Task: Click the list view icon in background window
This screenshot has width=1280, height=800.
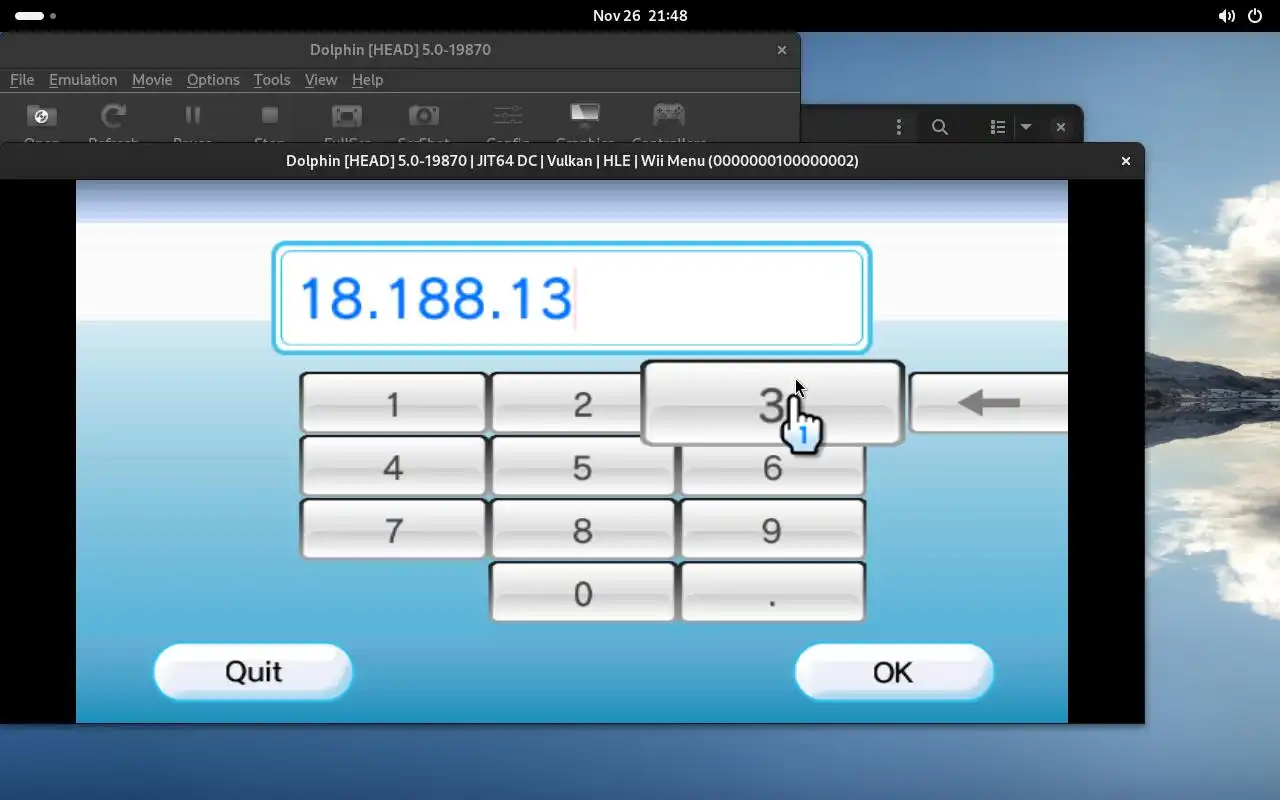Action: click(997, 127)
